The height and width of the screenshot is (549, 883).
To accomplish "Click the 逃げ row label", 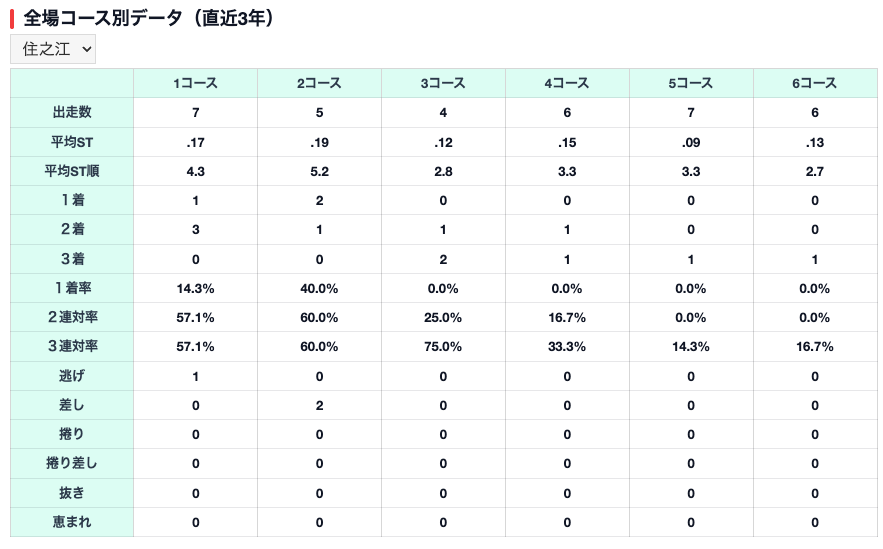I will click(72, 376).
